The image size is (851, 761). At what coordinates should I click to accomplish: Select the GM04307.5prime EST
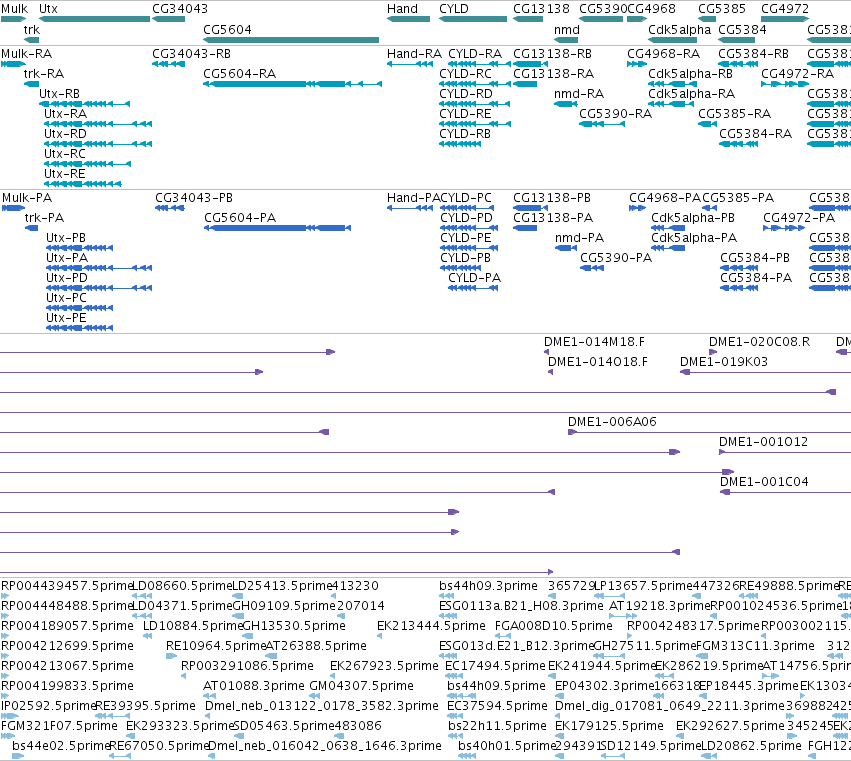(315, 696)
